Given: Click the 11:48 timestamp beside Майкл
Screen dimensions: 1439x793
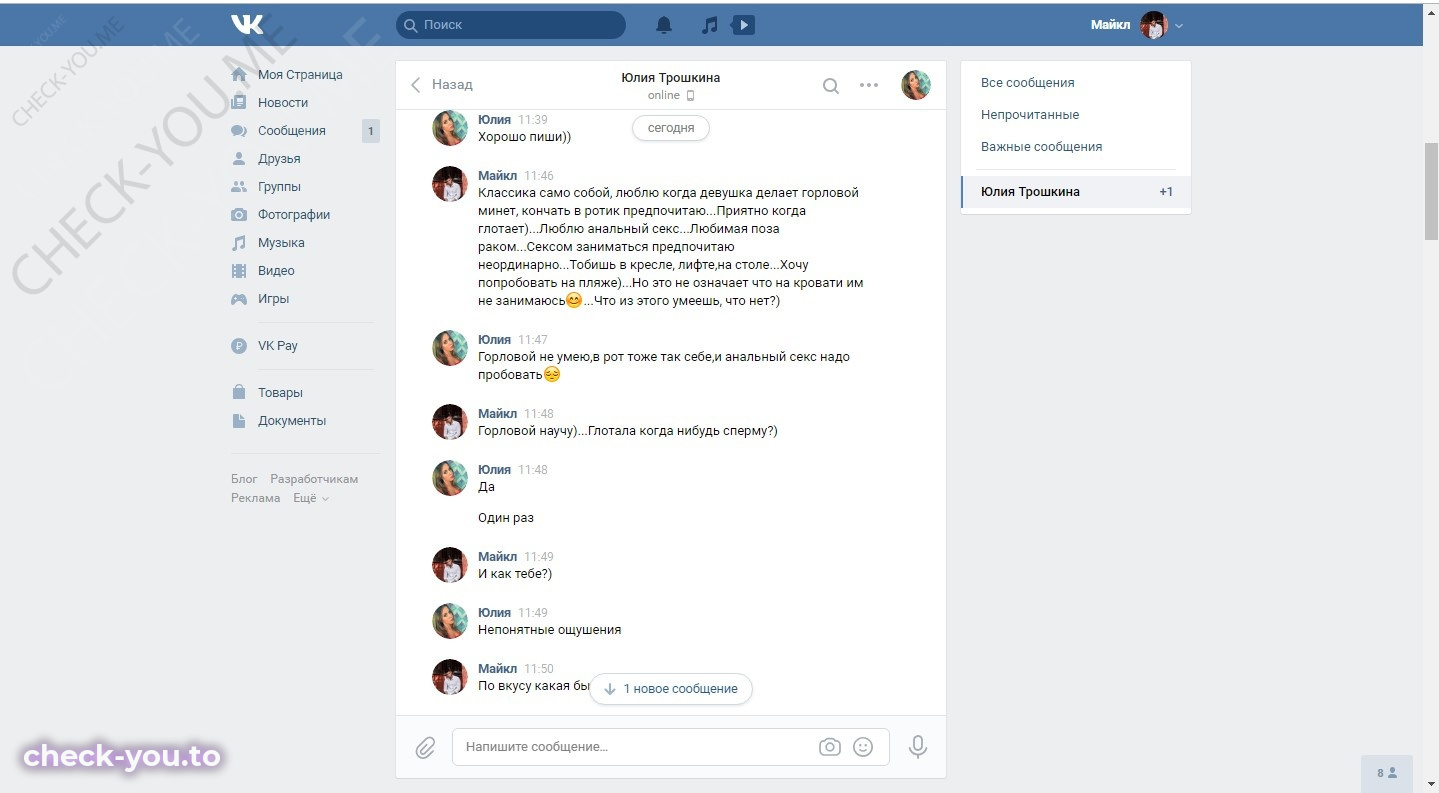Looking at the screenshot, I should coord(539,414).
